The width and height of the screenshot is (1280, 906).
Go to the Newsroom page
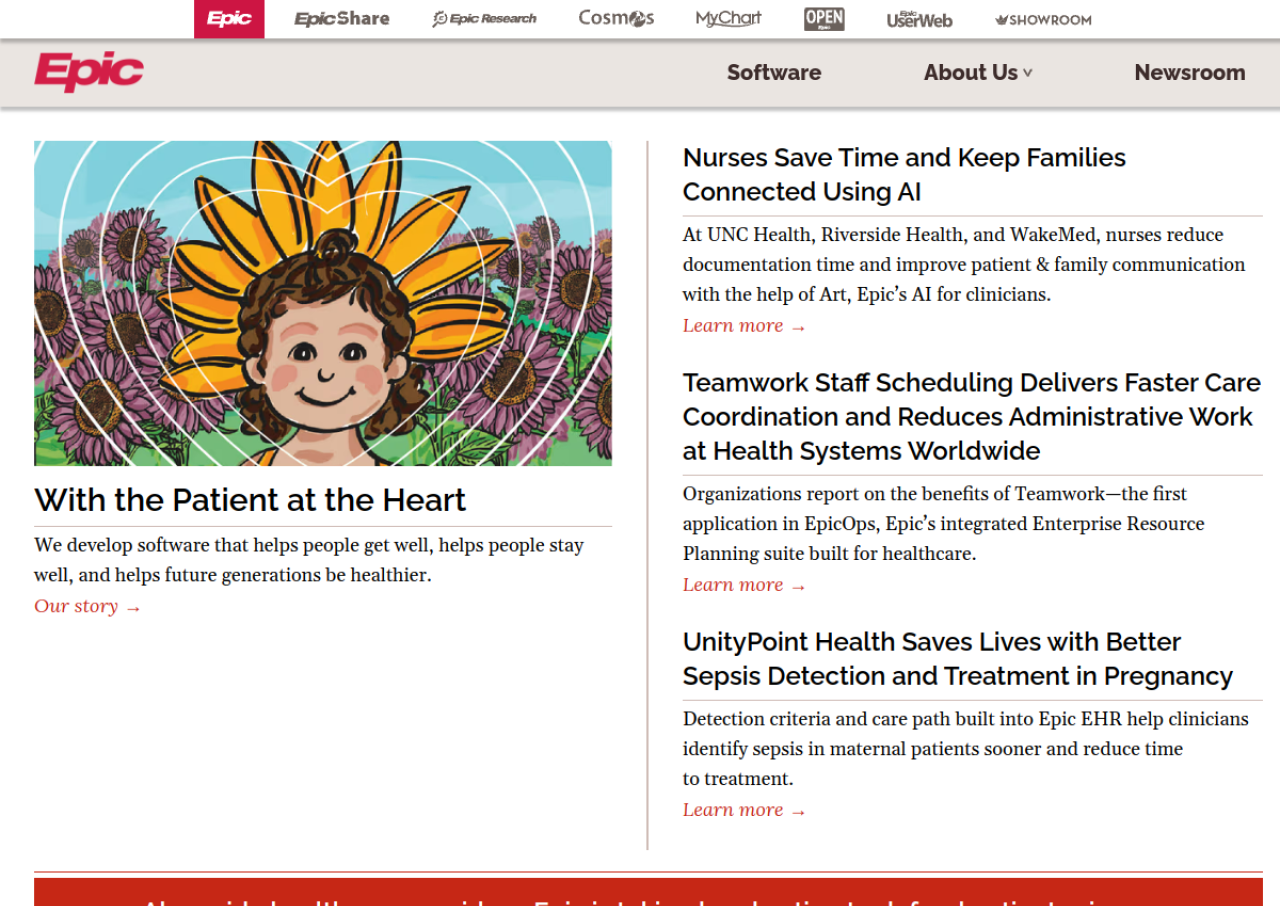[x=1190, y=72]
